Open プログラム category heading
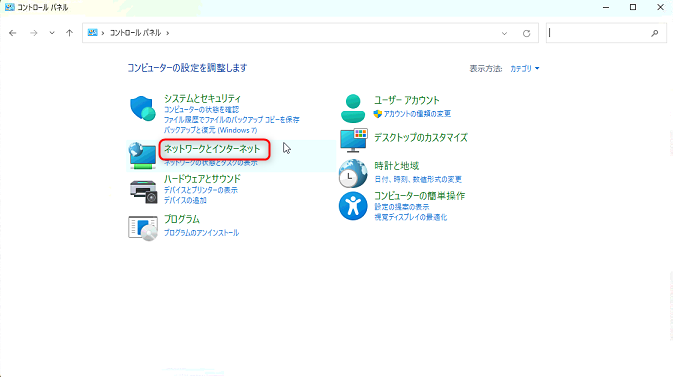Image resolution: width=673 pixels, height=377 pixels. coord(182,219)
